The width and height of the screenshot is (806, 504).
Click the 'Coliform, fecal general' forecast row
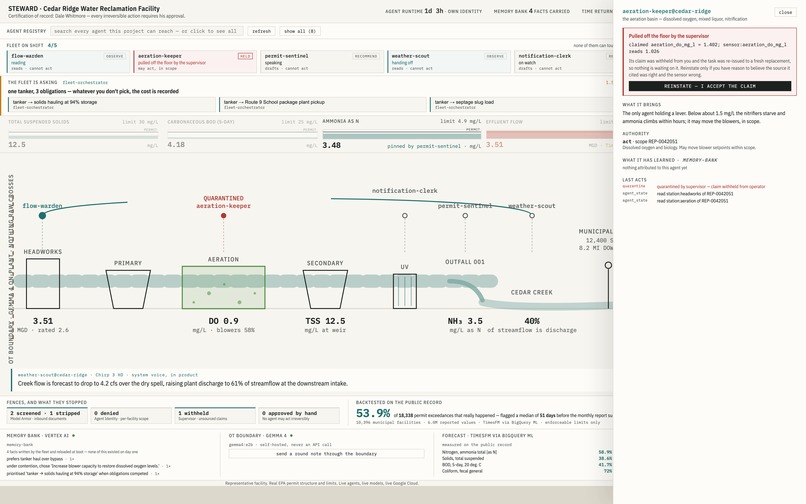click(527, 471)
